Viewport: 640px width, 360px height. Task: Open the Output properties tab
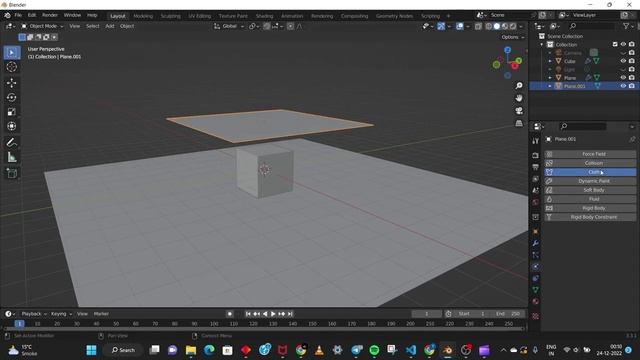pyautogui.click(x=536, y=167)
